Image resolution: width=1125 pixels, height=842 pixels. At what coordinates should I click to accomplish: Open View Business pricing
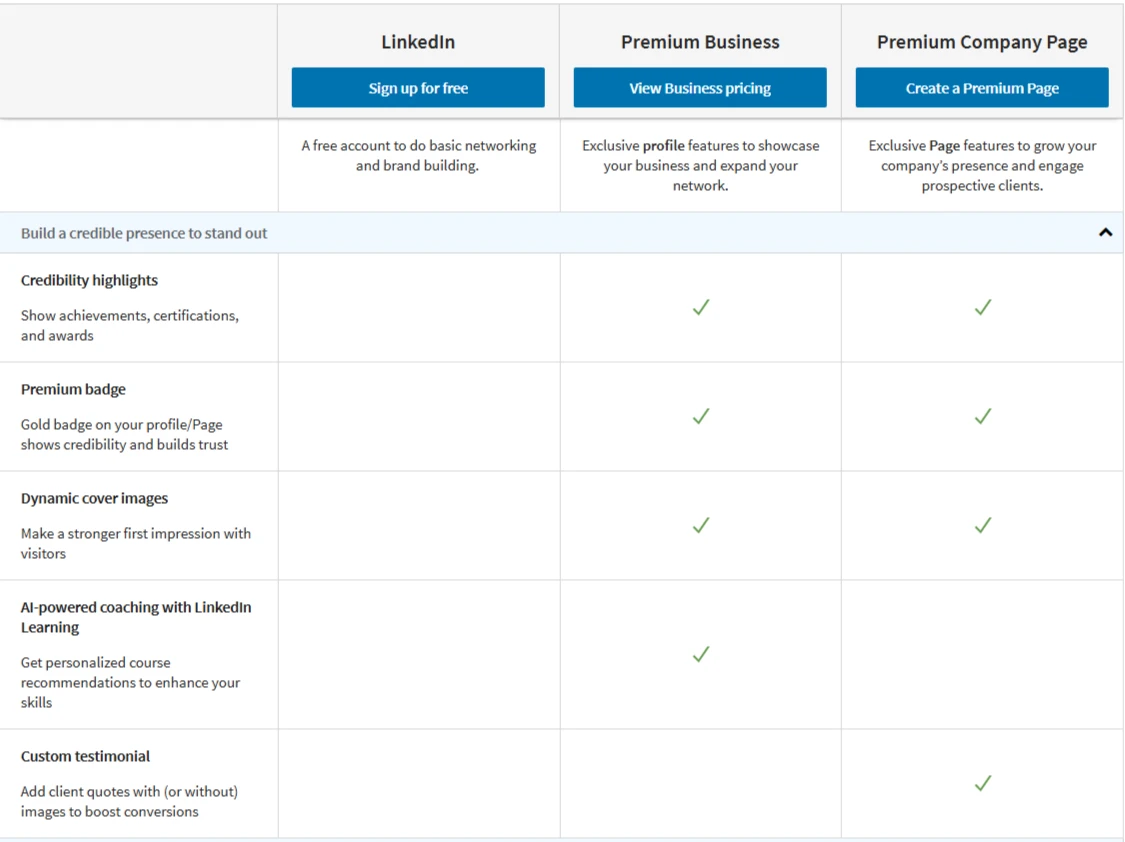click(700, 88)
